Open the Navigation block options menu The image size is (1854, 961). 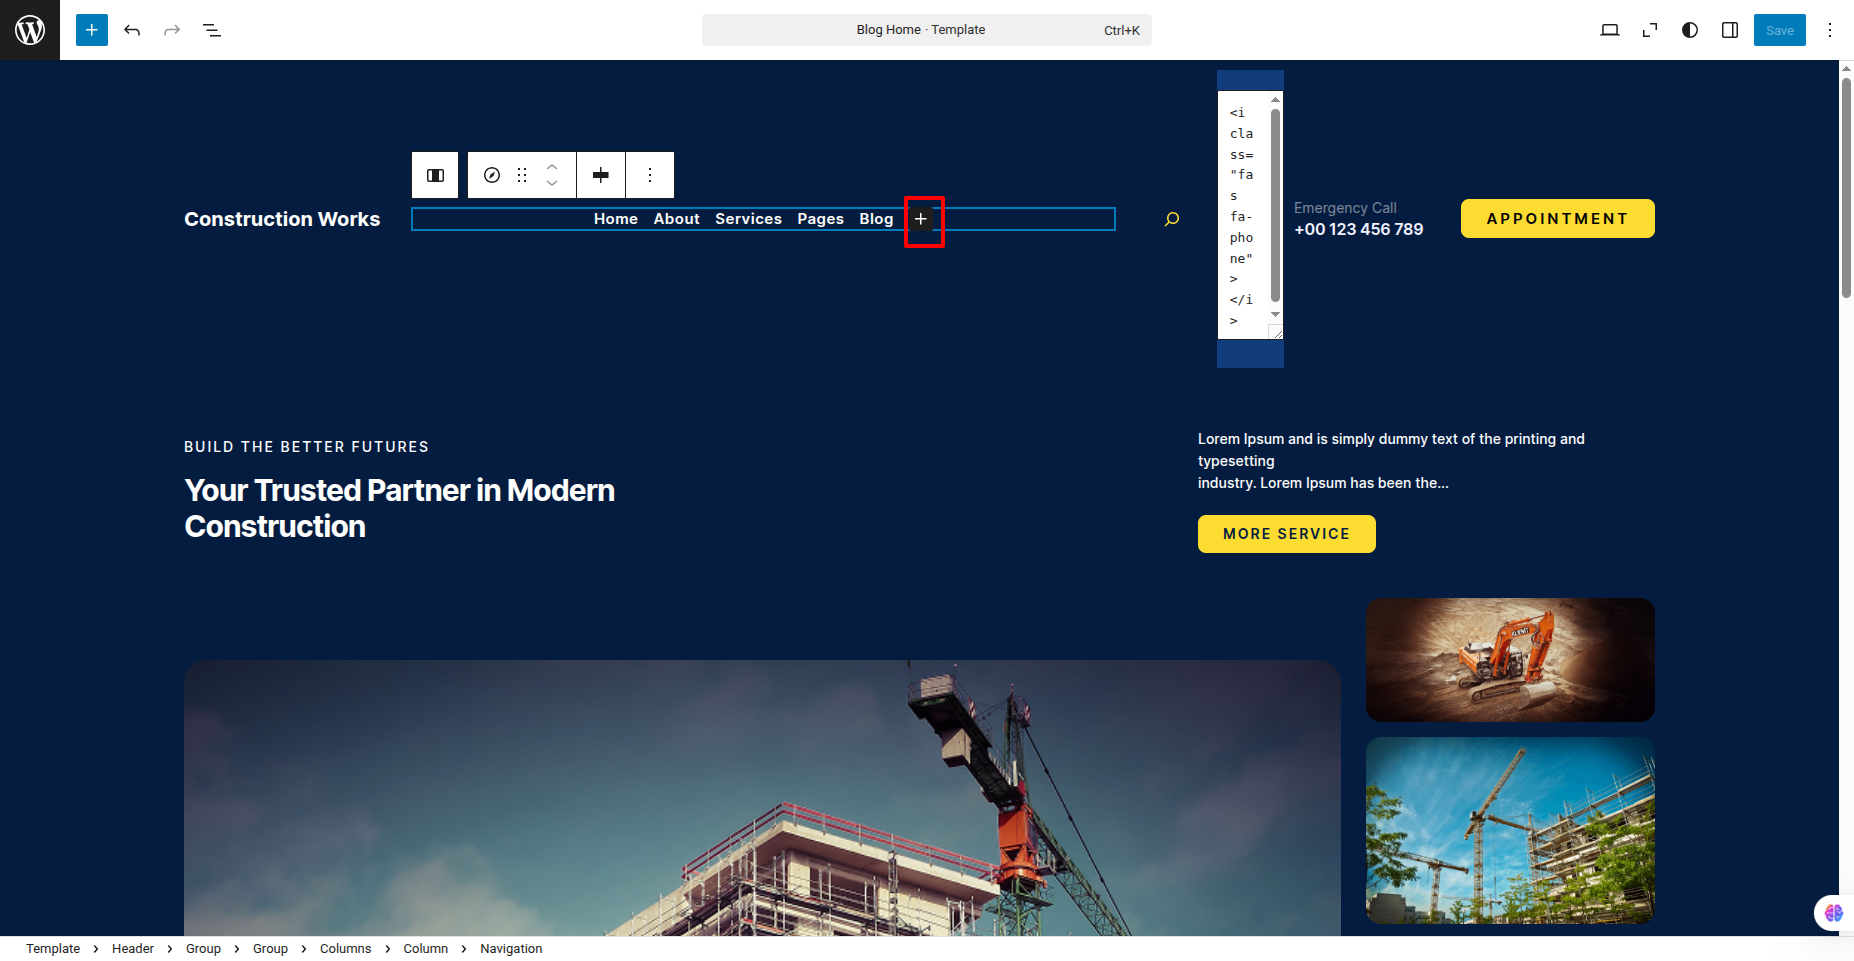pyautogui.click(x=650, y=175)
